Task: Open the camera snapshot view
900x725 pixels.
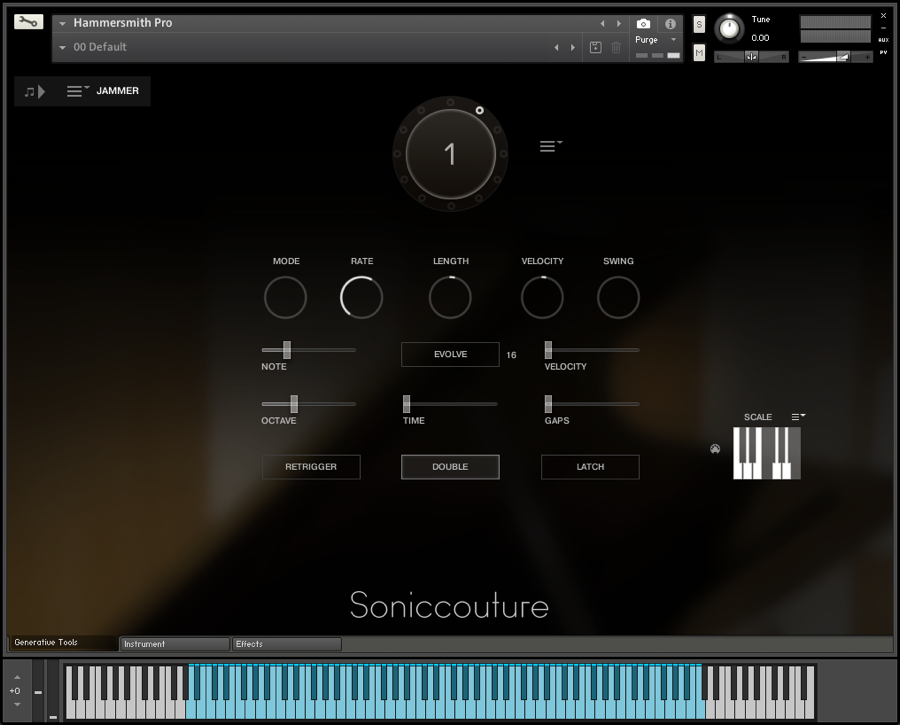Action: coord(643,23)
